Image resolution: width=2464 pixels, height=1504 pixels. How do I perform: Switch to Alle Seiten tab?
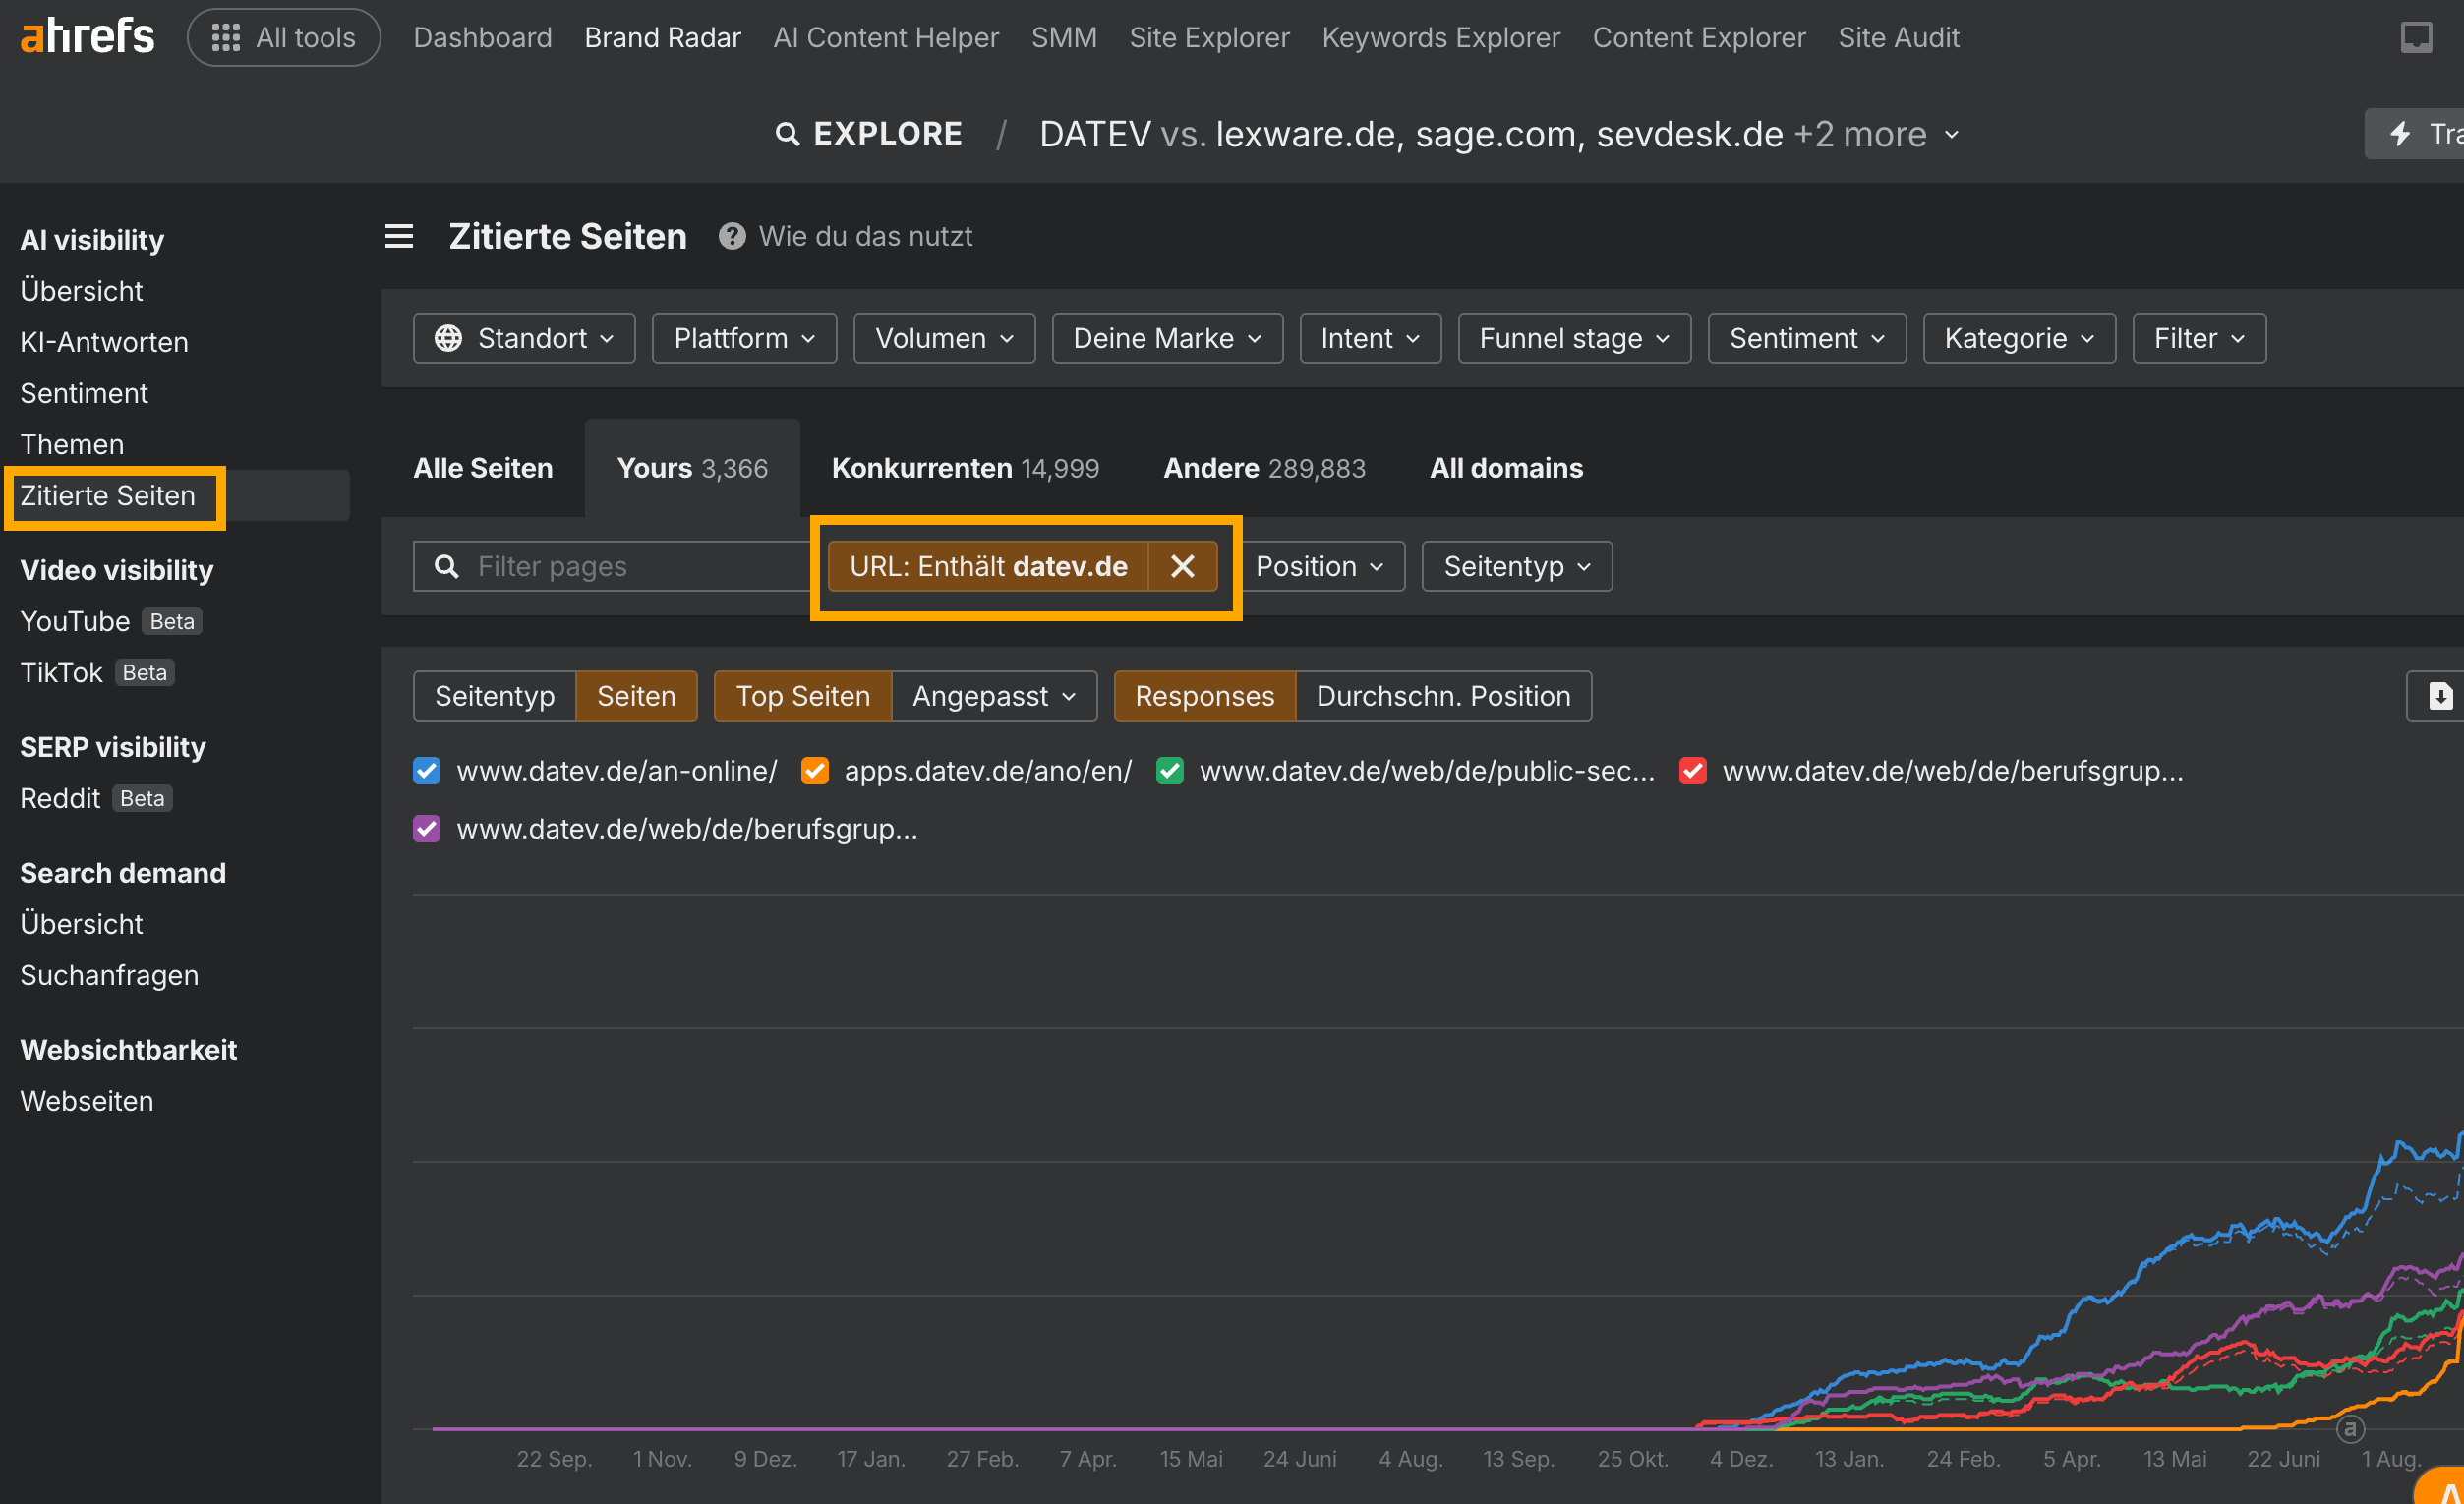pyautogui.click(x=483, y=469)
